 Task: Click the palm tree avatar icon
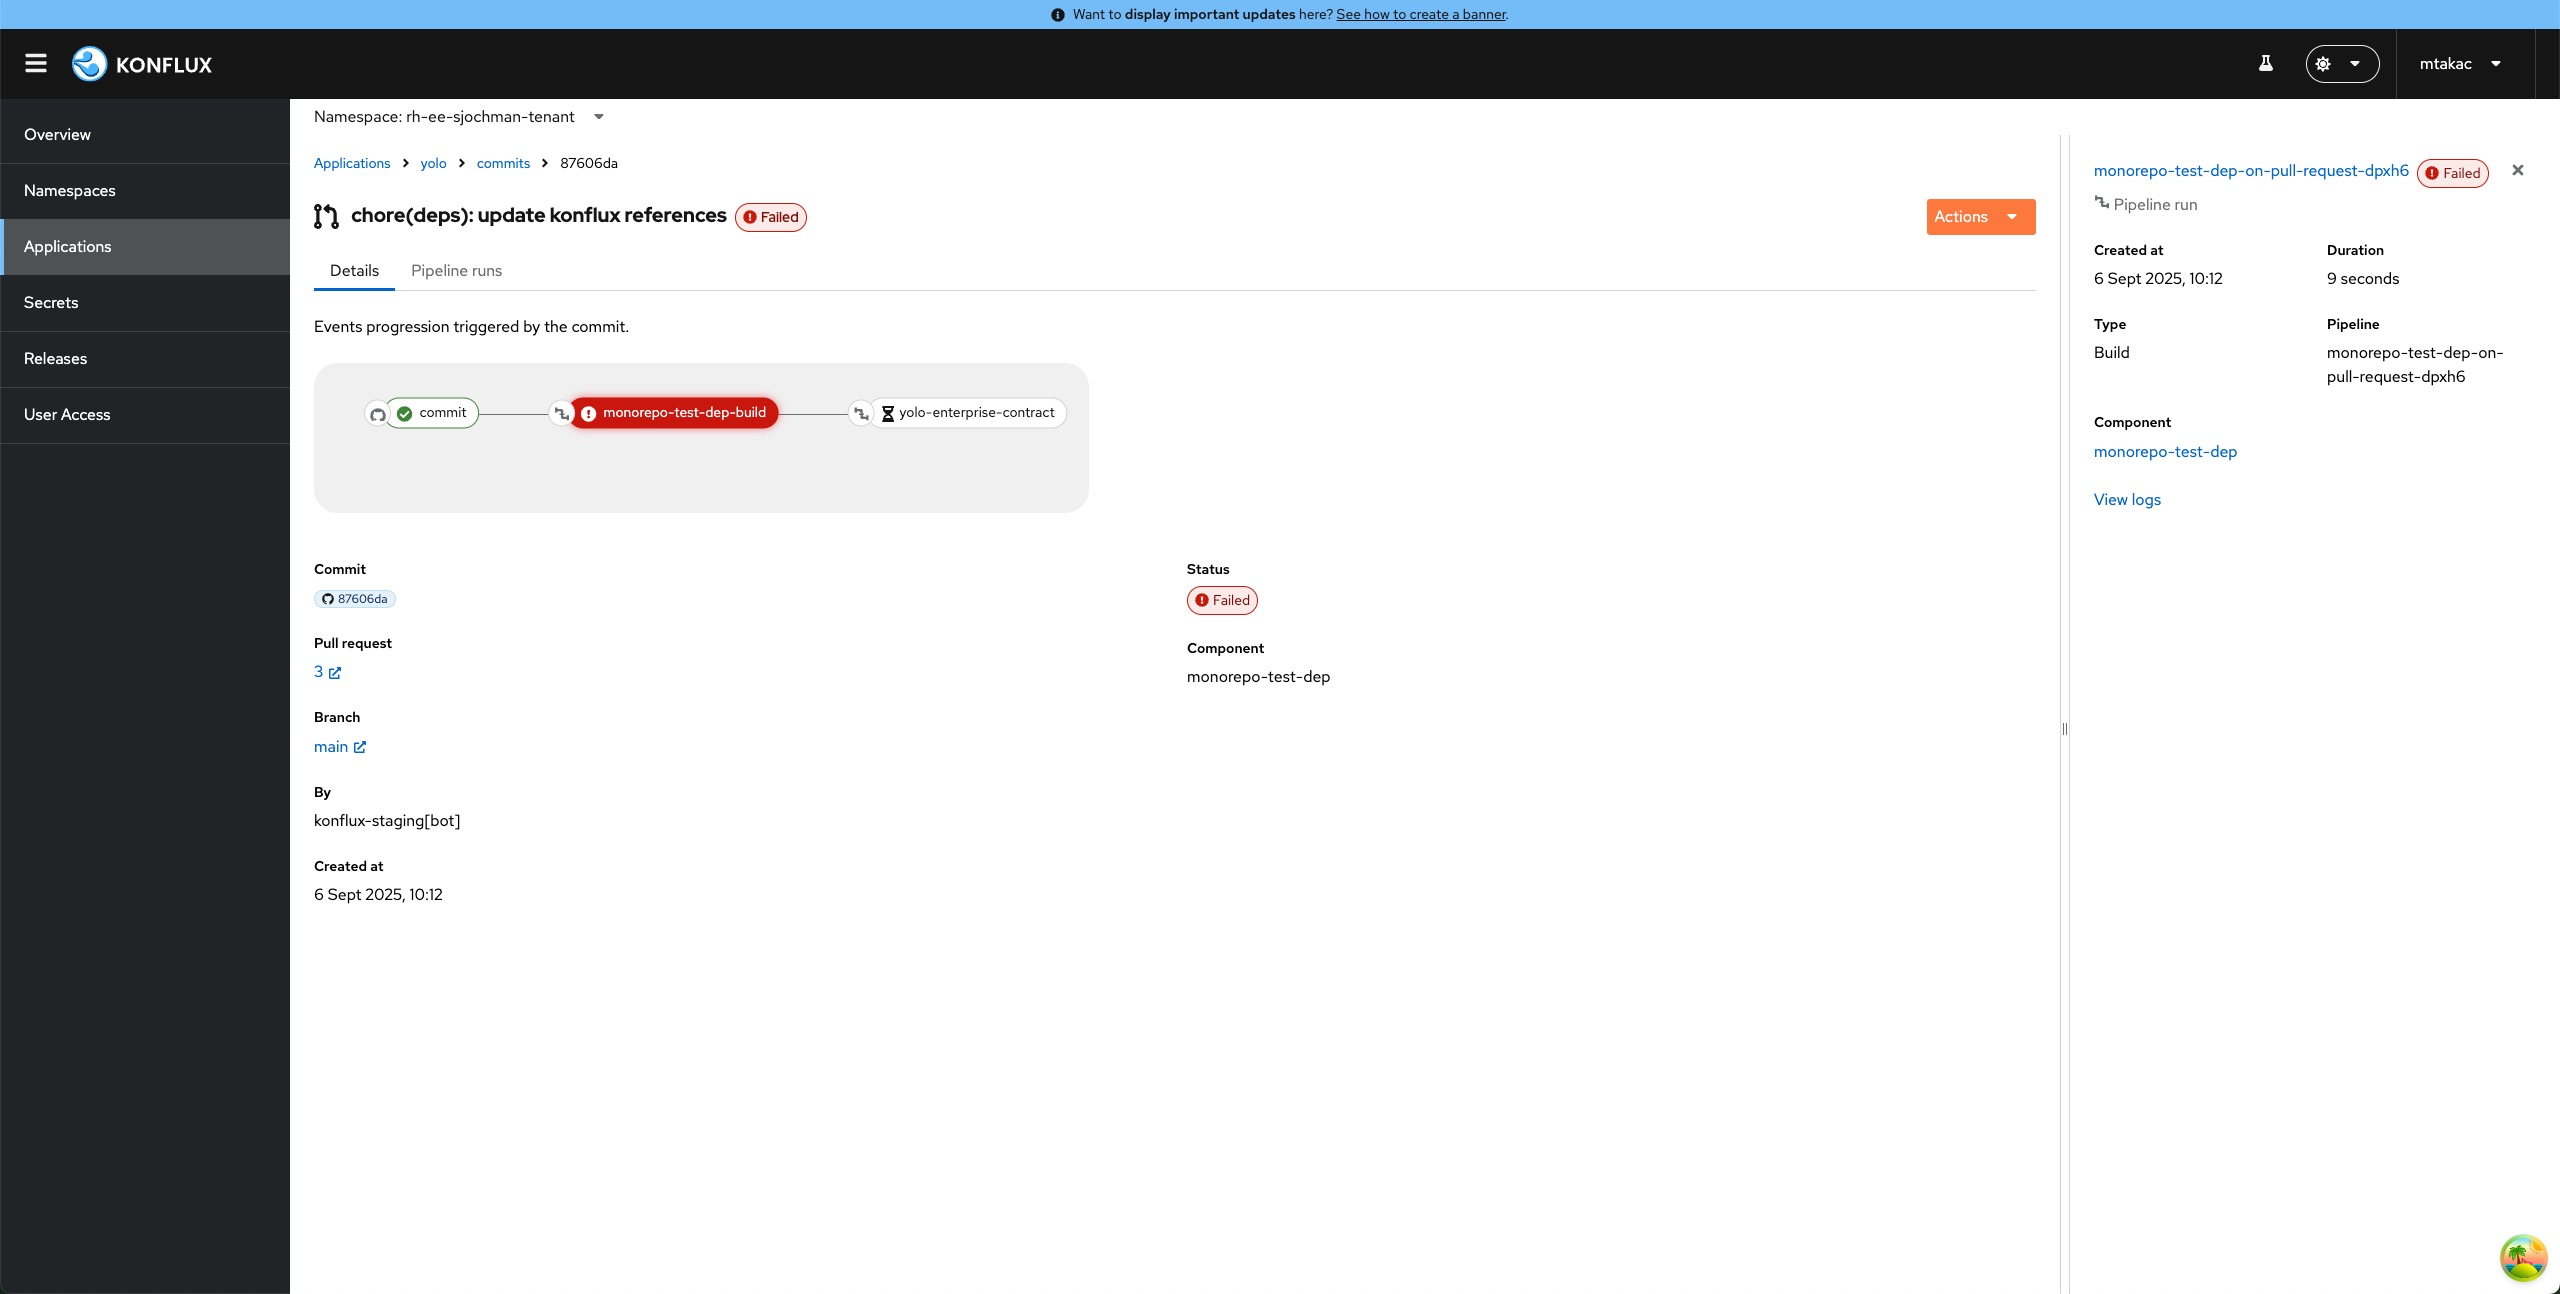click(x=2522, y=1257)
